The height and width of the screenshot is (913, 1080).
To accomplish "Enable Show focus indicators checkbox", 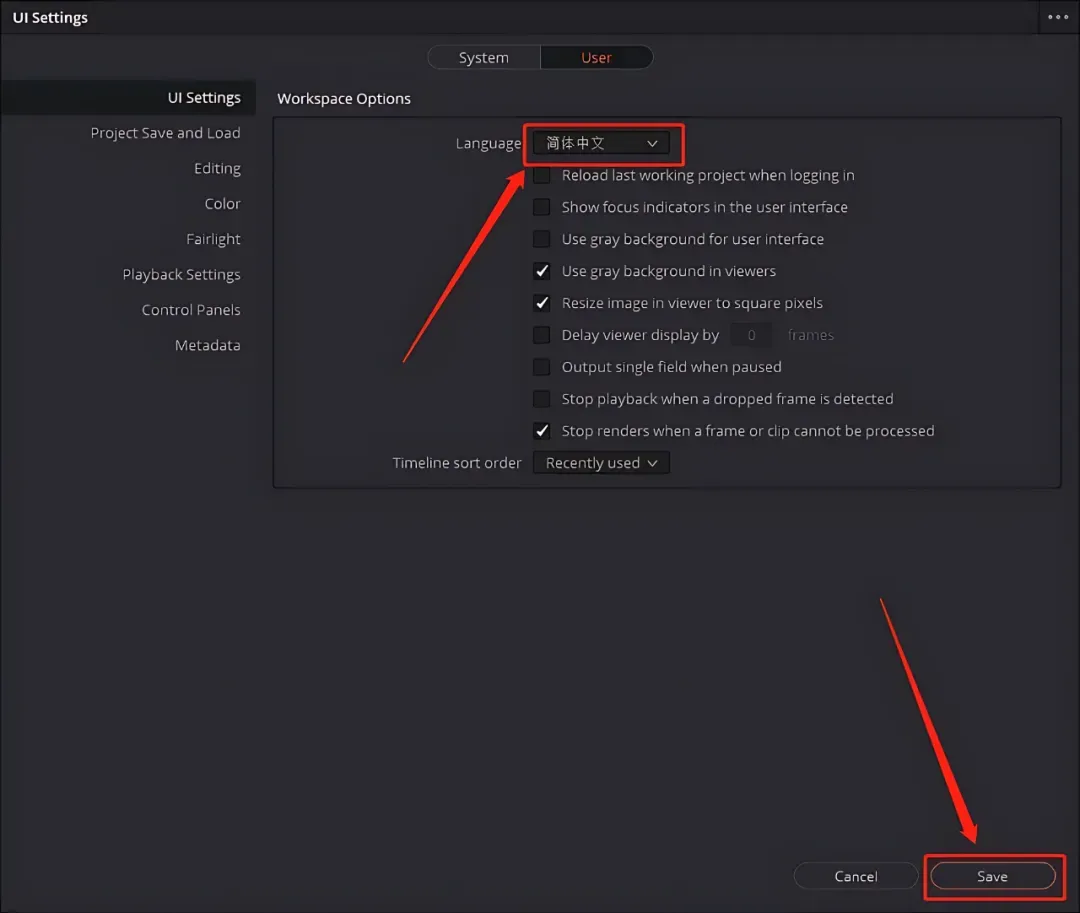I will click(542, 207).
